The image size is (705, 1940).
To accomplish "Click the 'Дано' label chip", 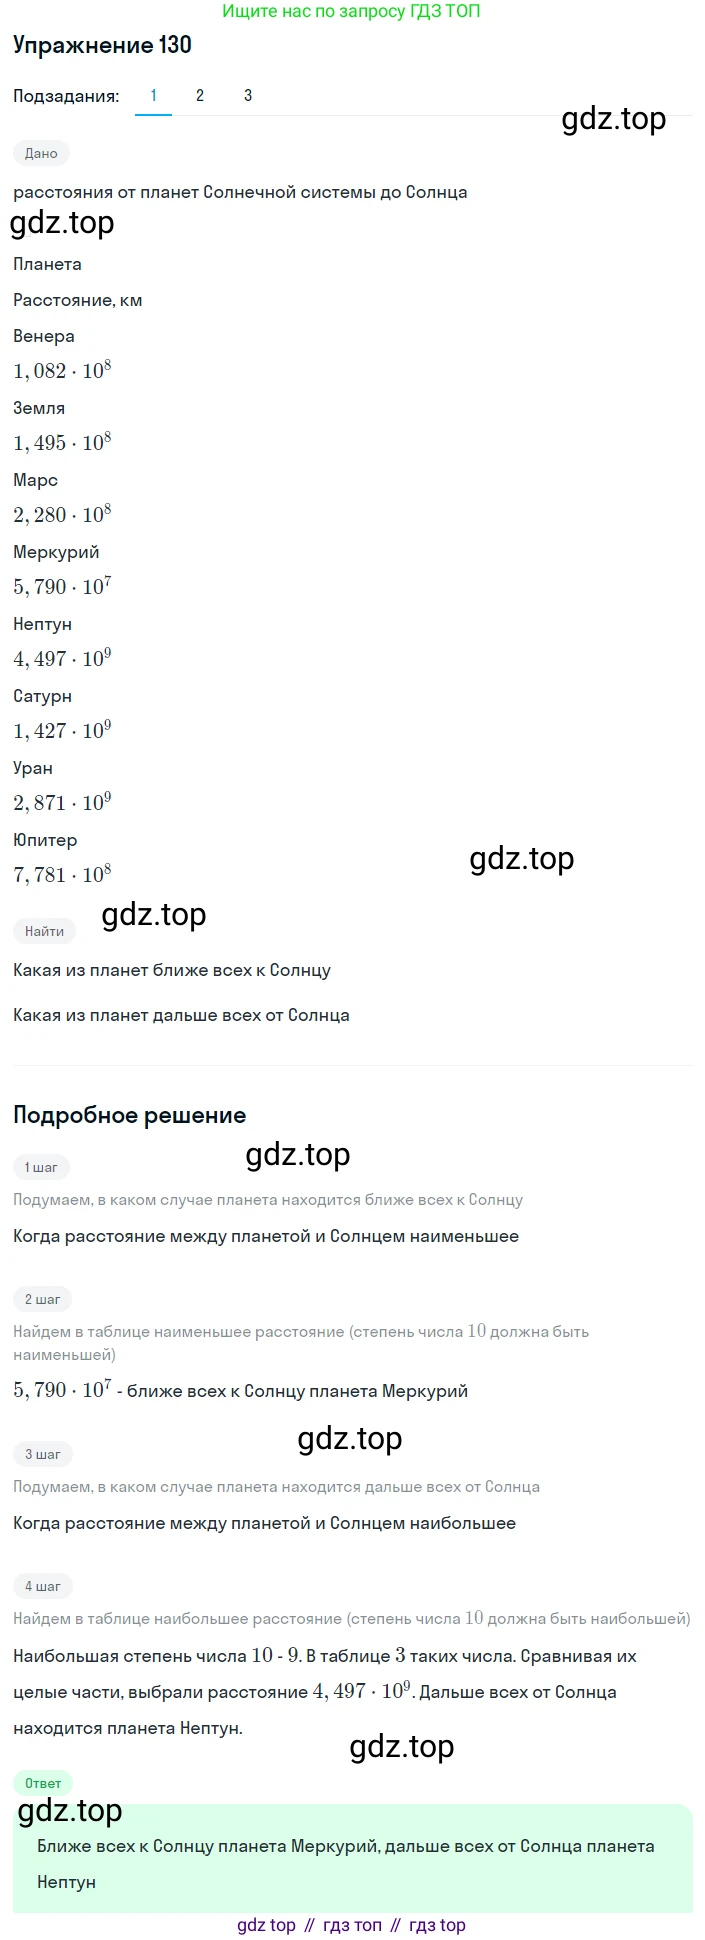I will pyautogui.click(x=42, y=153).
